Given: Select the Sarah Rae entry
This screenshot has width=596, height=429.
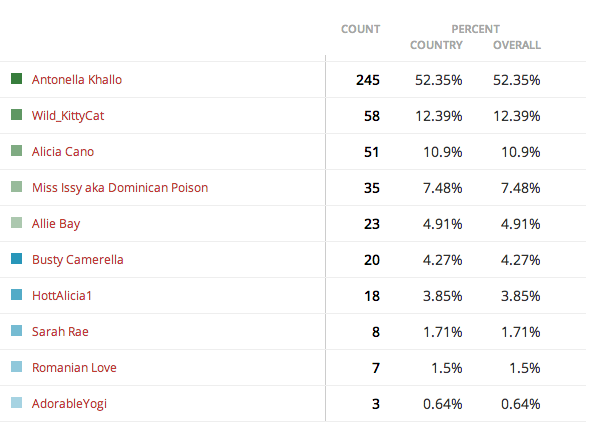Looking at the screenshot, I should (60, 331).
